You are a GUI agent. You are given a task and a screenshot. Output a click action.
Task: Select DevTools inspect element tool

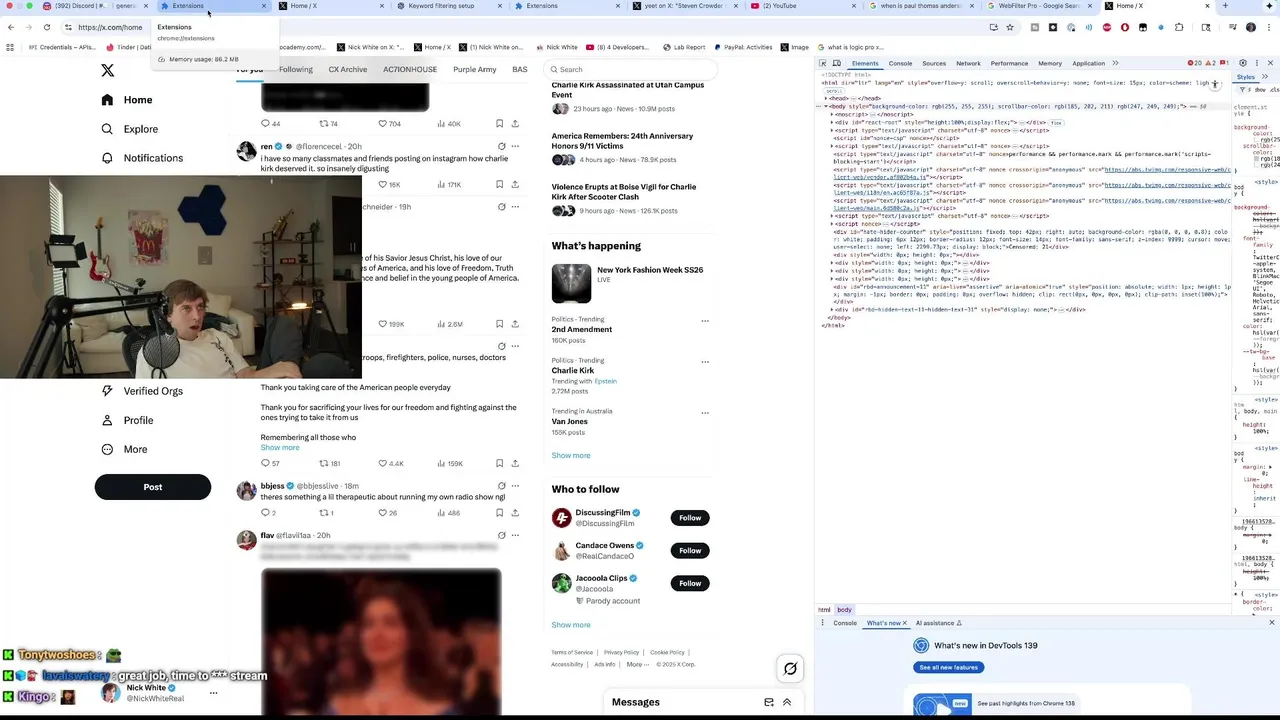[823, 63]
